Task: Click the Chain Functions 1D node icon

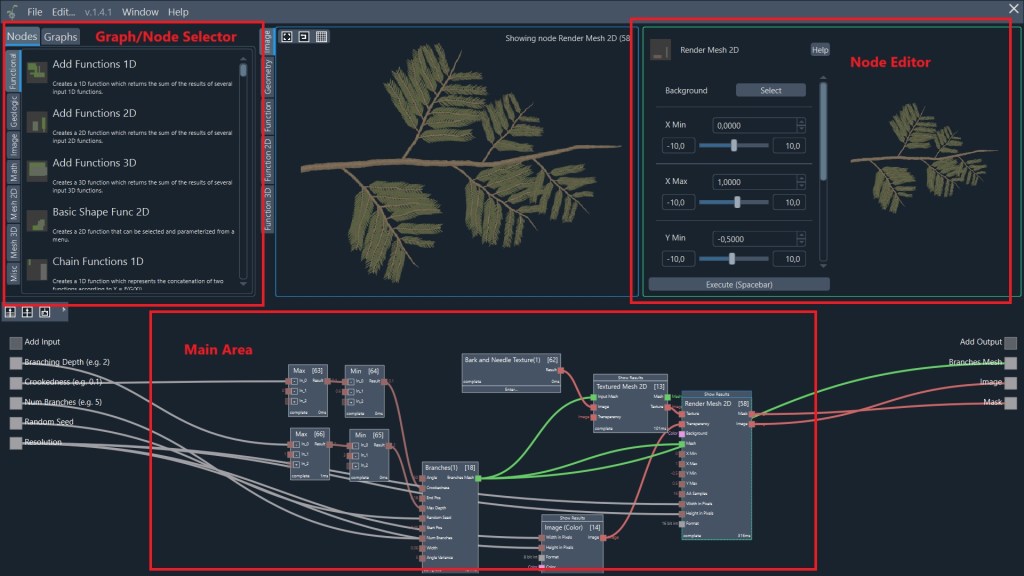Action: tap(37, 268)
